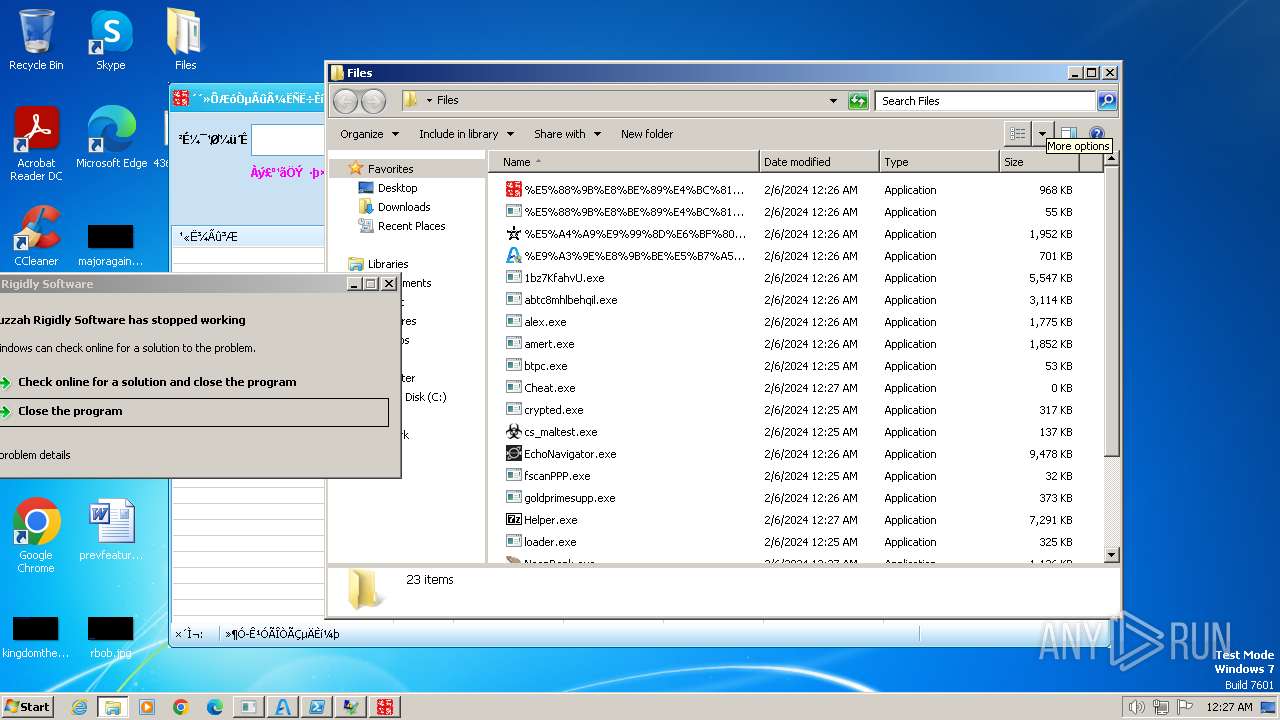The image size is (1280, 720).
Task: Sort by Type column header
Action: [939, 162]
